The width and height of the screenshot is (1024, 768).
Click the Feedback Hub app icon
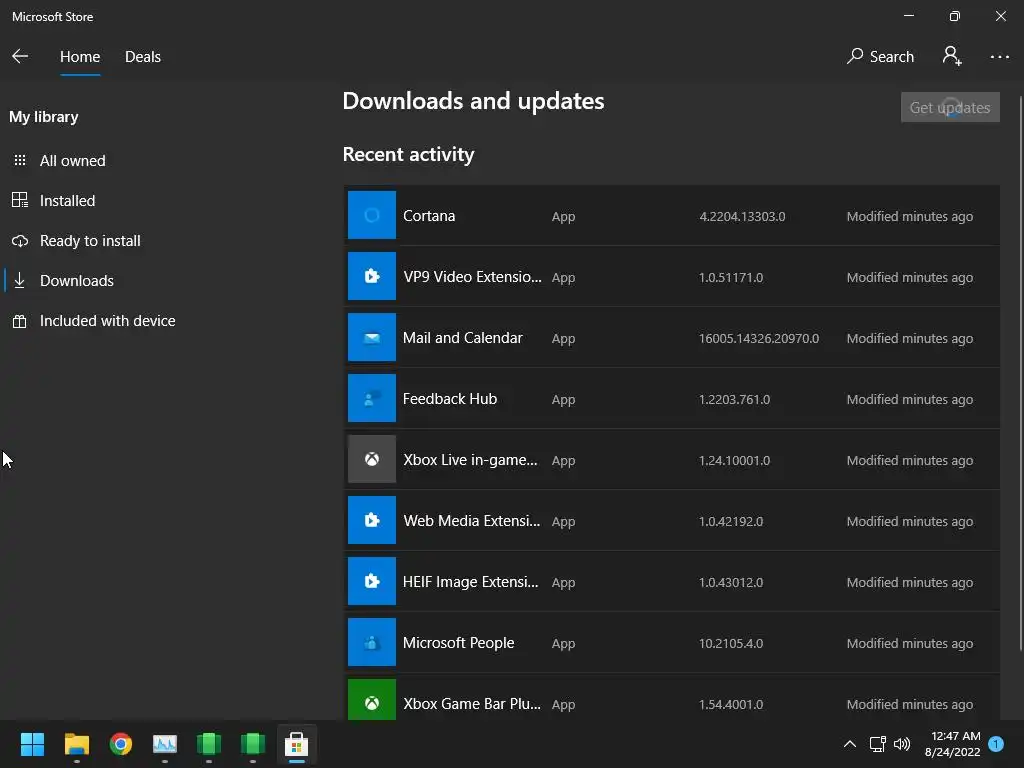point(372,398)
